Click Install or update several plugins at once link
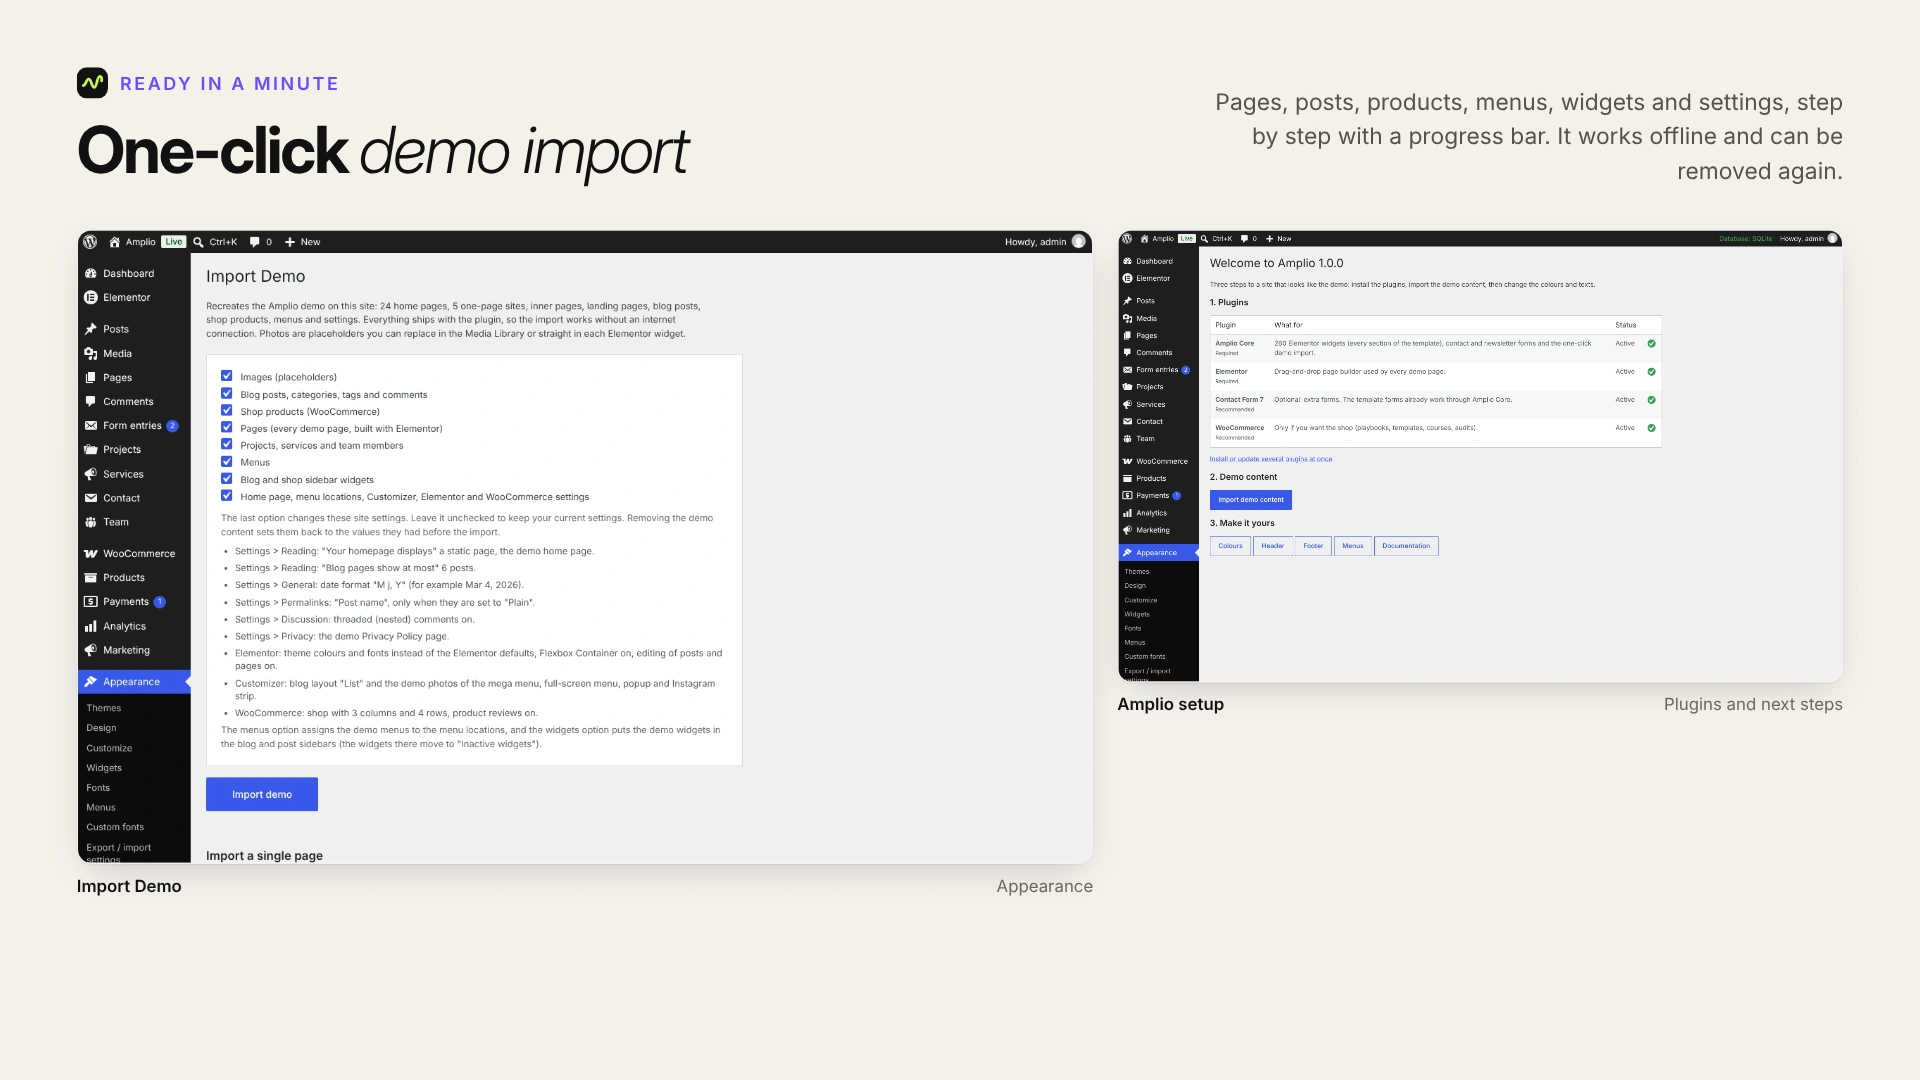 [1271, 459]
